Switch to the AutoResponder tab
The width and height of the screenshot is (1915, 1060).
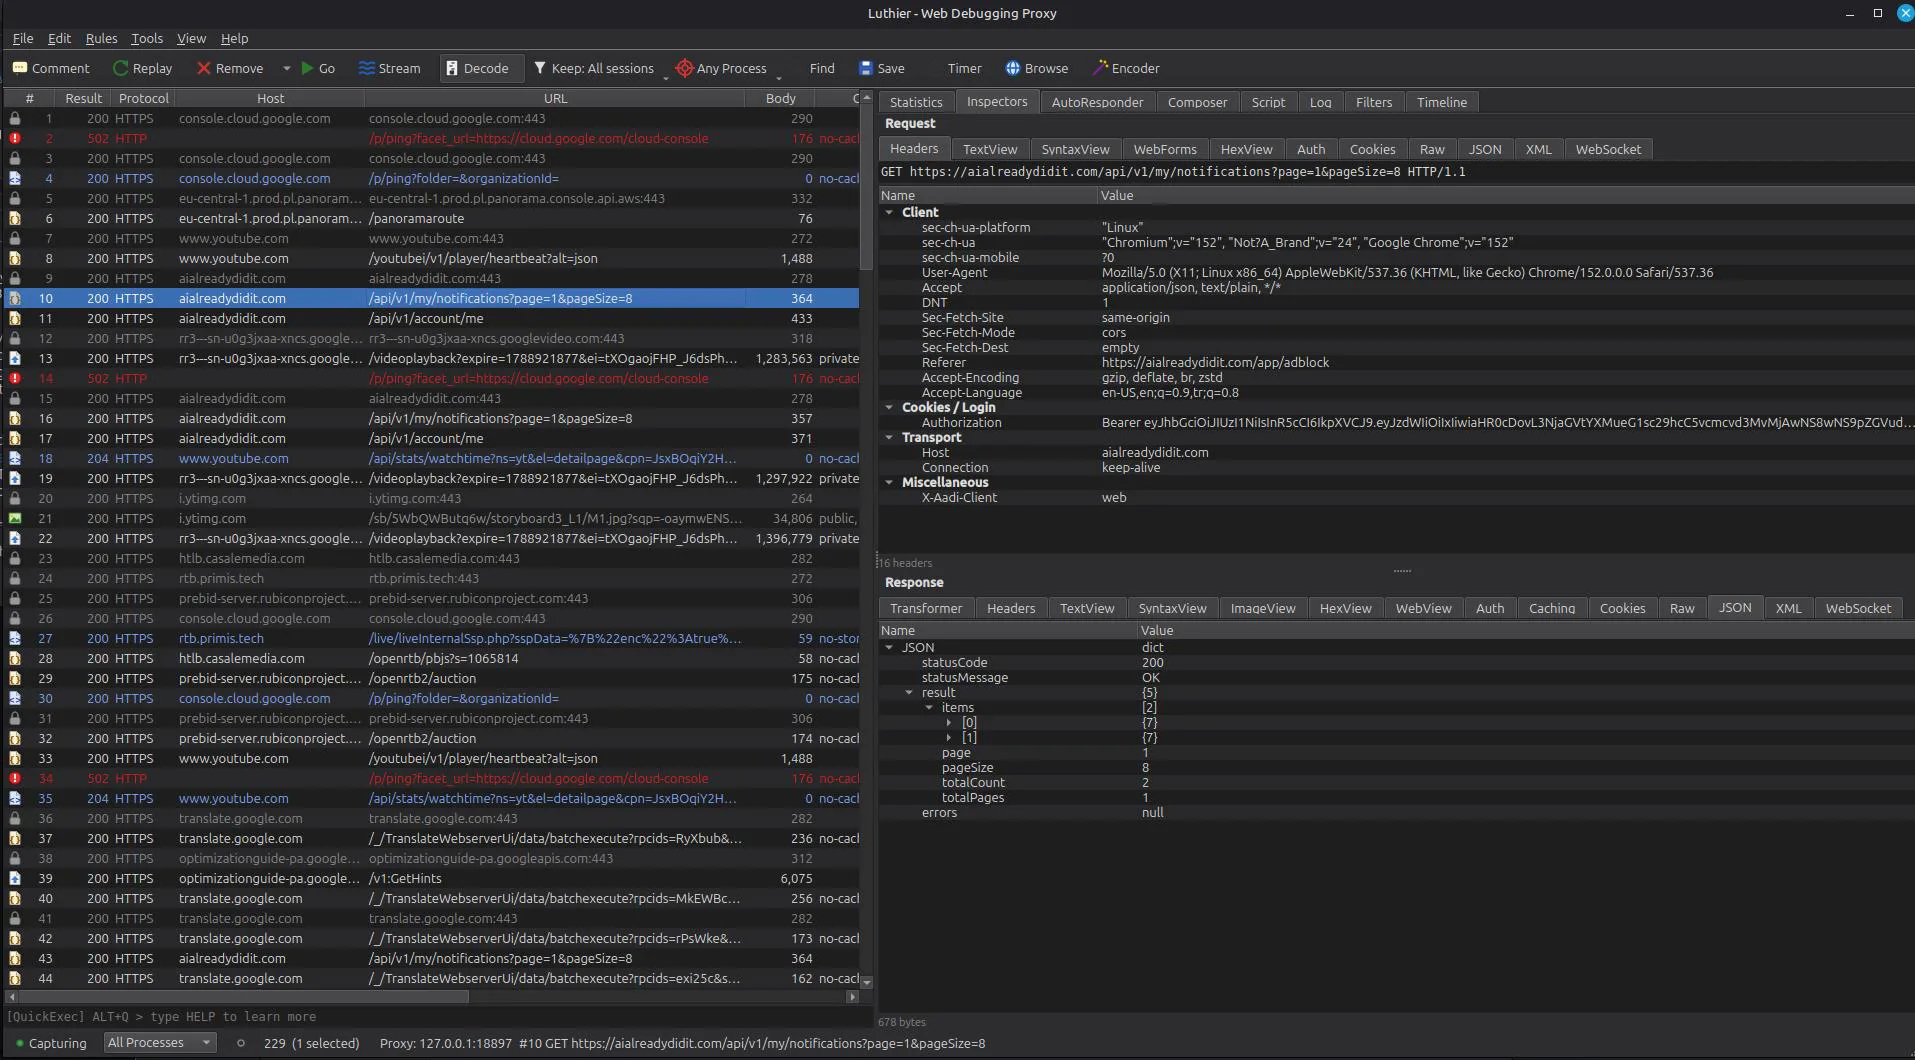pyautogui.click(x=1097, y=102)
